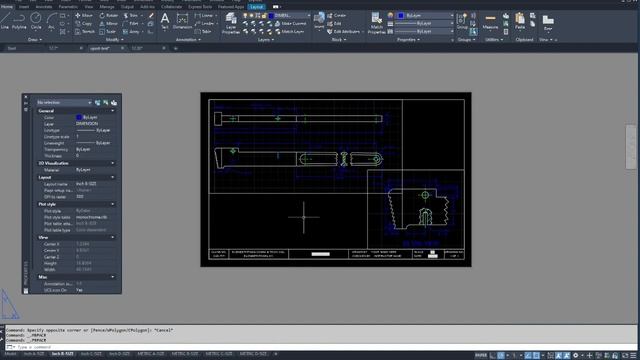Screen dimensions: 640x360
Task: Select the Circle tool
Action: pos(36,21)
